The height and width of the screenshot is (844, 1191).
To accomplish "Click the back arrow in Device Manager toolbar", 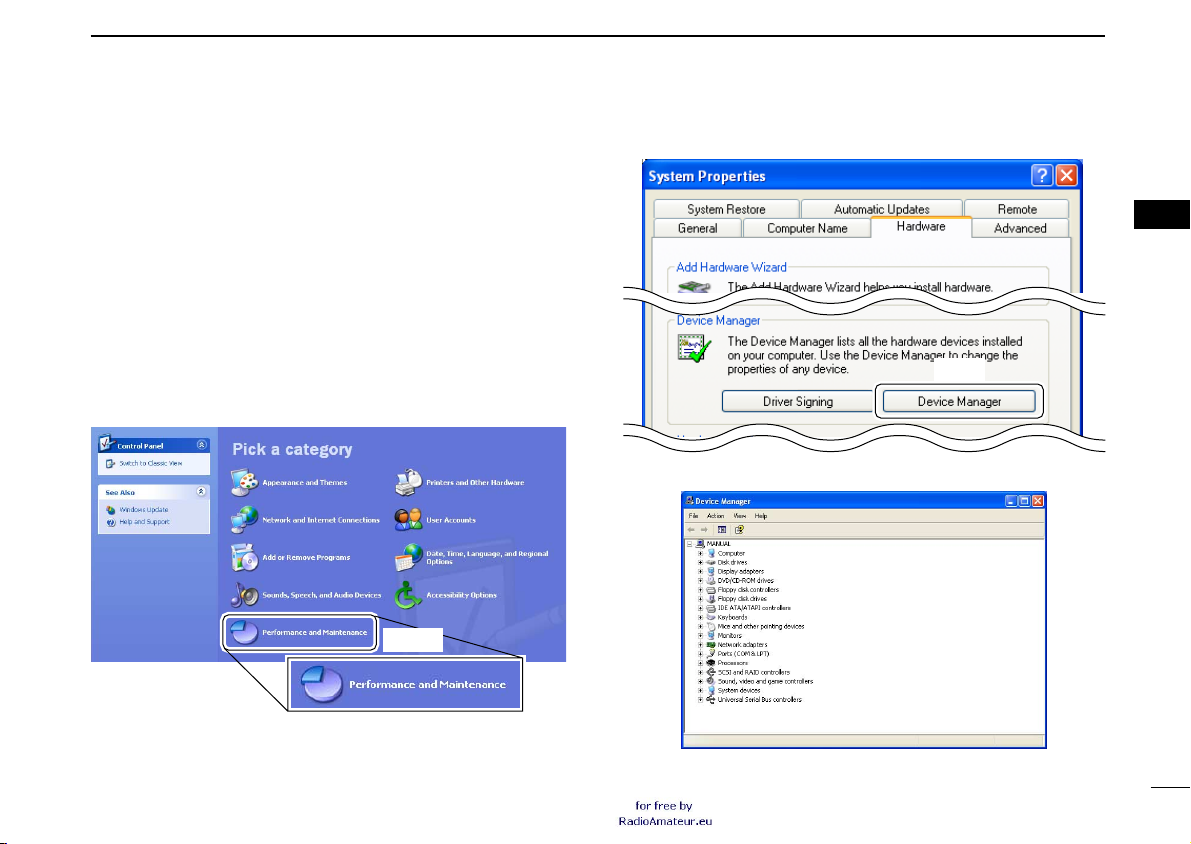I will pyautogui.click(x=691, y=529).
